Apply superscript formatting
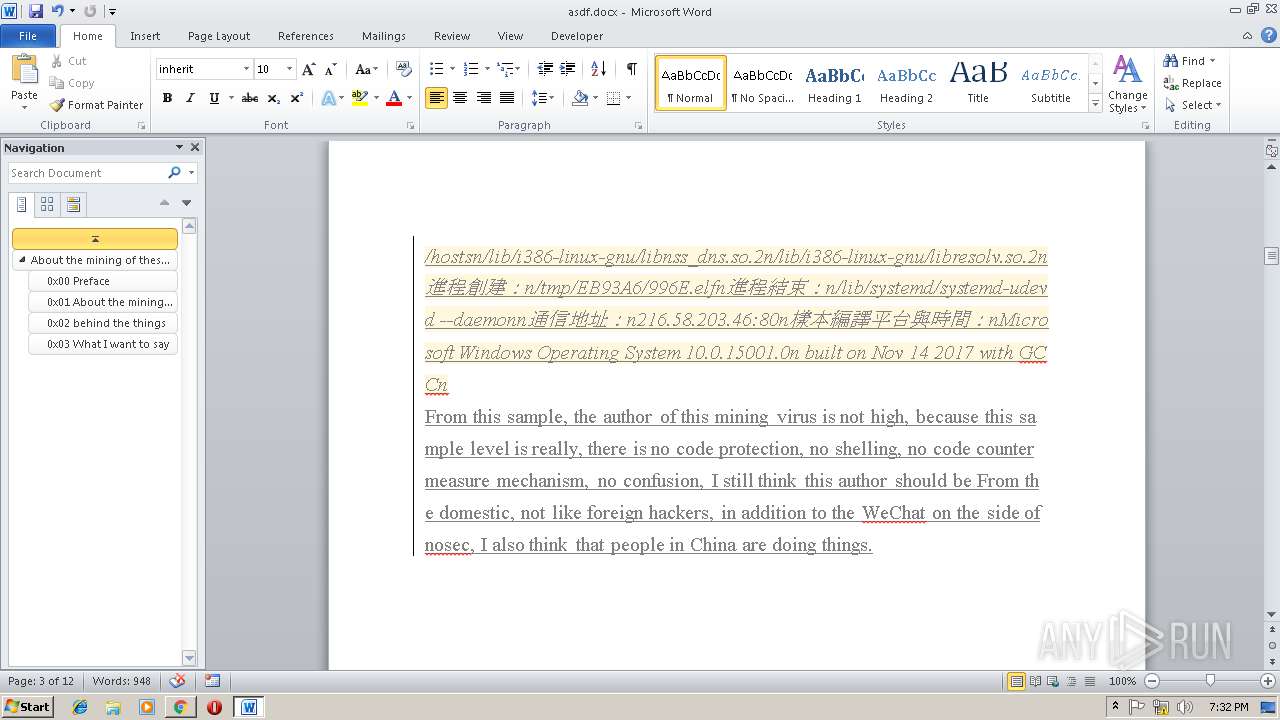 pos(297,98)
